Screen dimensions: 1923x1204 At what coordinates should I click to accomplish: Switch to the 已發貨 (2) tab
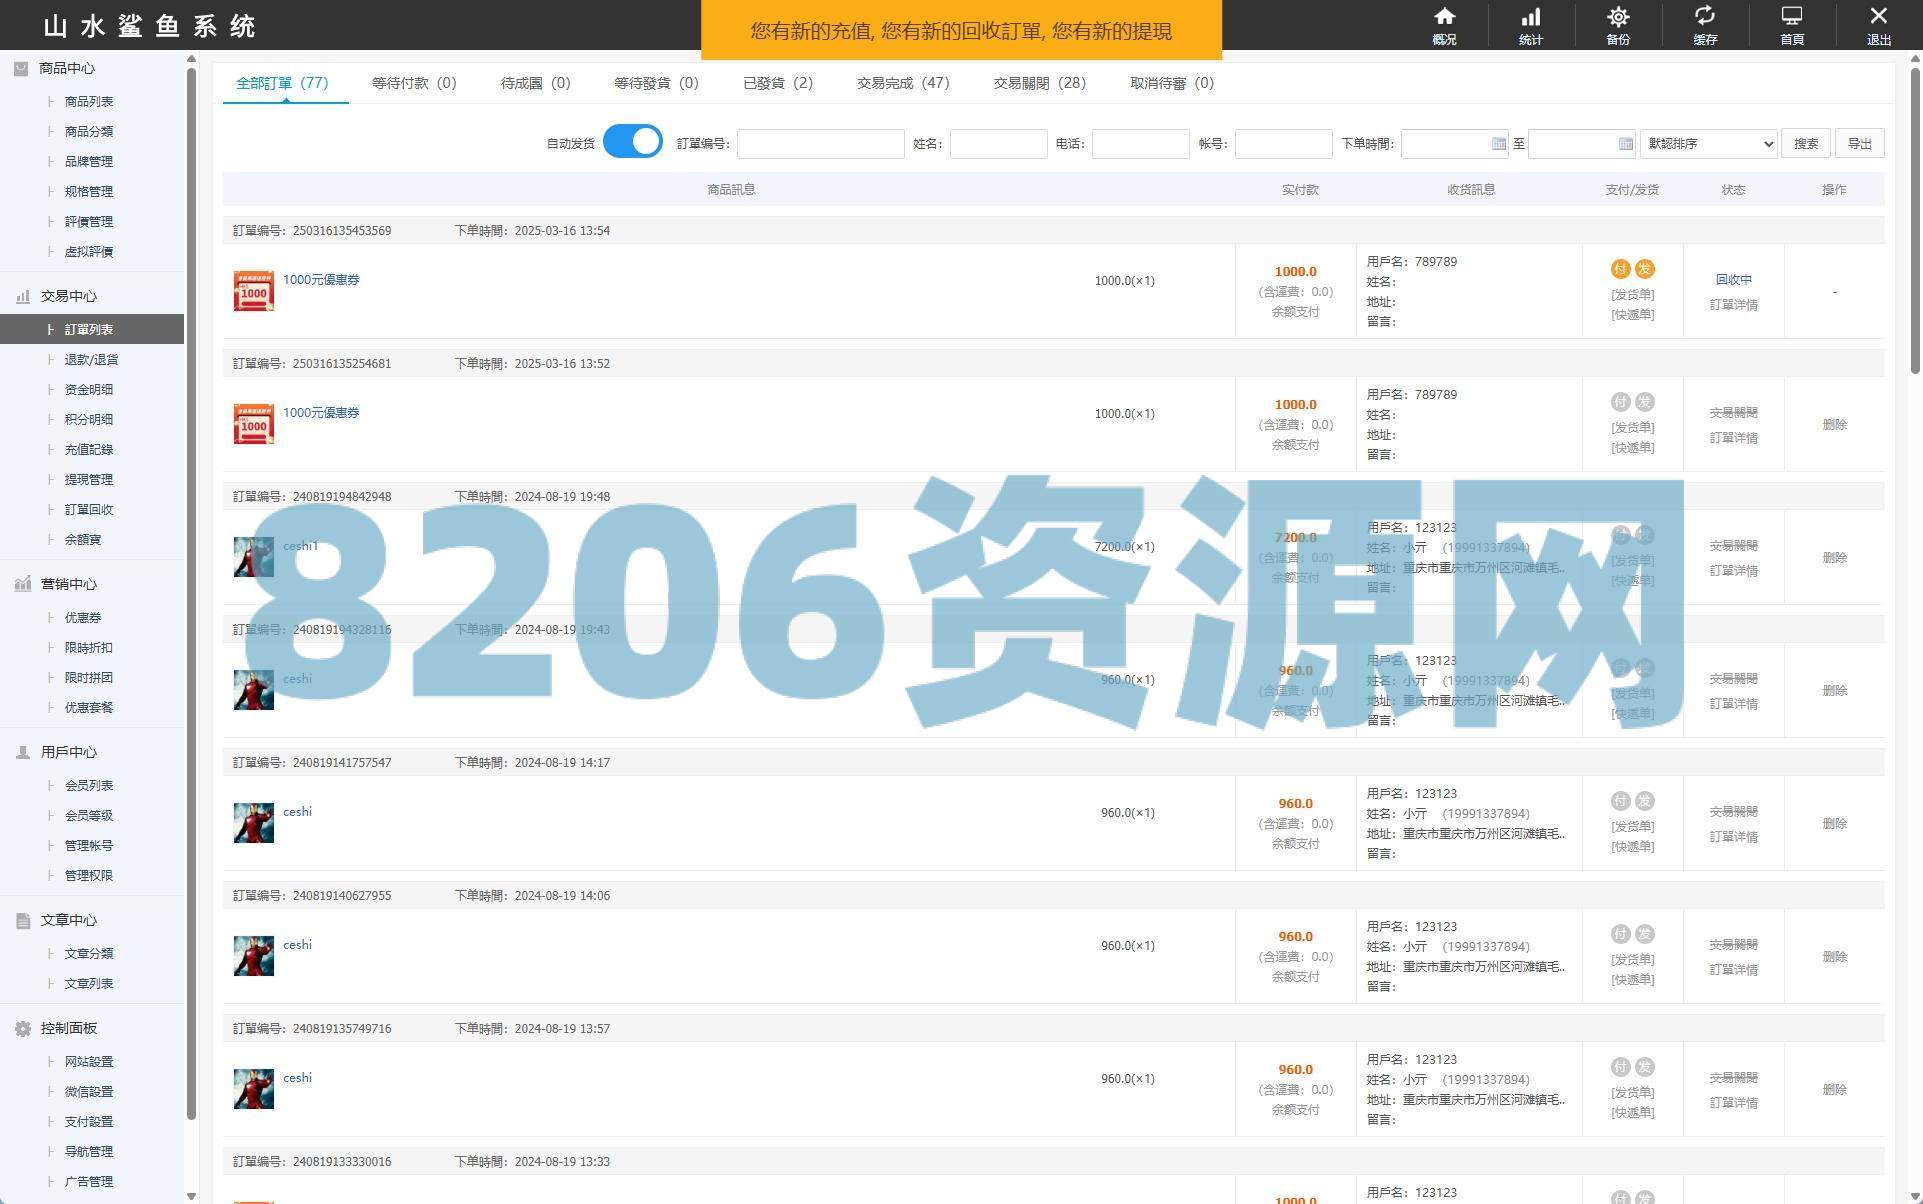pyautogui.click(x=777, y=83)
